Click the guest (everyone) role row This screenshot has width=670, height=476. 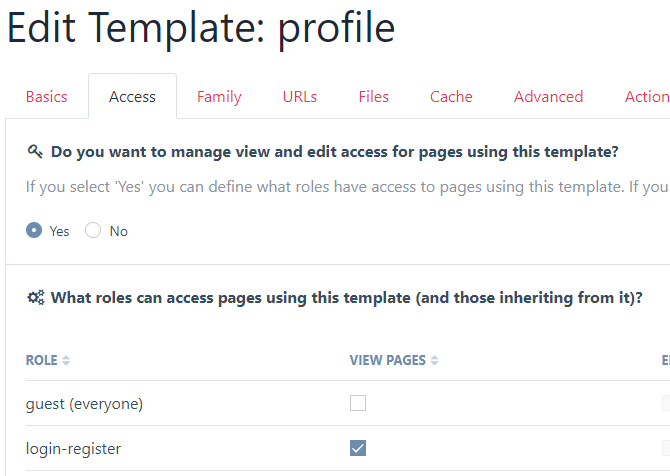coord(84,404)
